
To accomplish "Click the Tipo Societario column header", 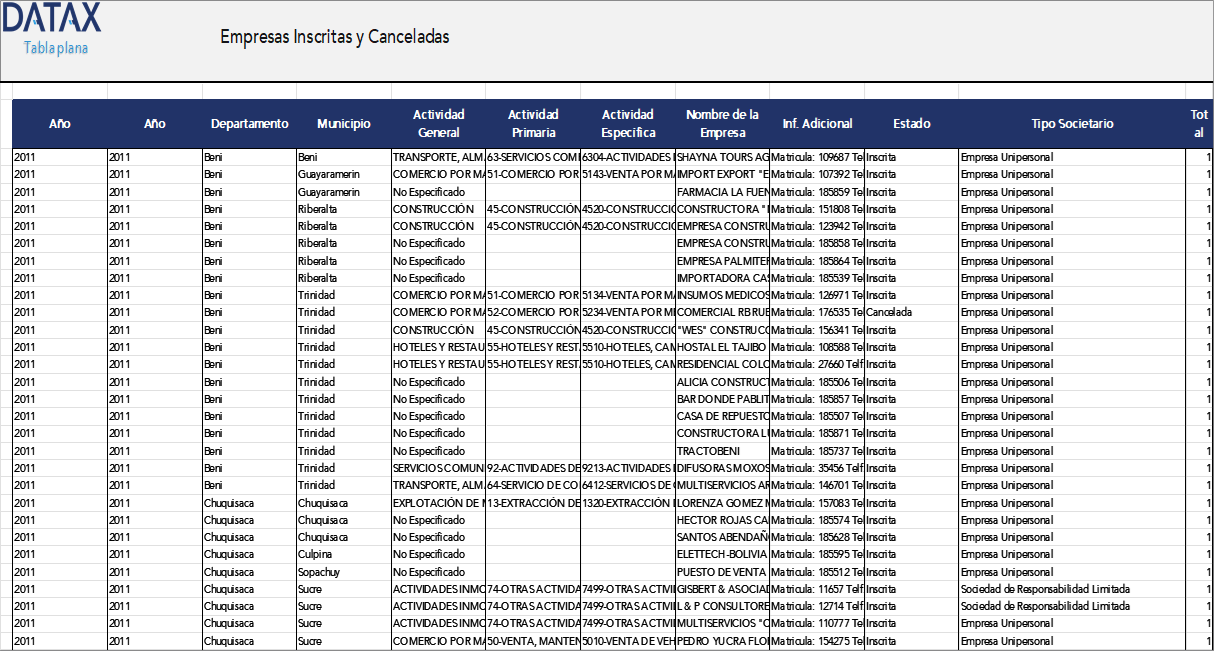I will pos(1072,124).
